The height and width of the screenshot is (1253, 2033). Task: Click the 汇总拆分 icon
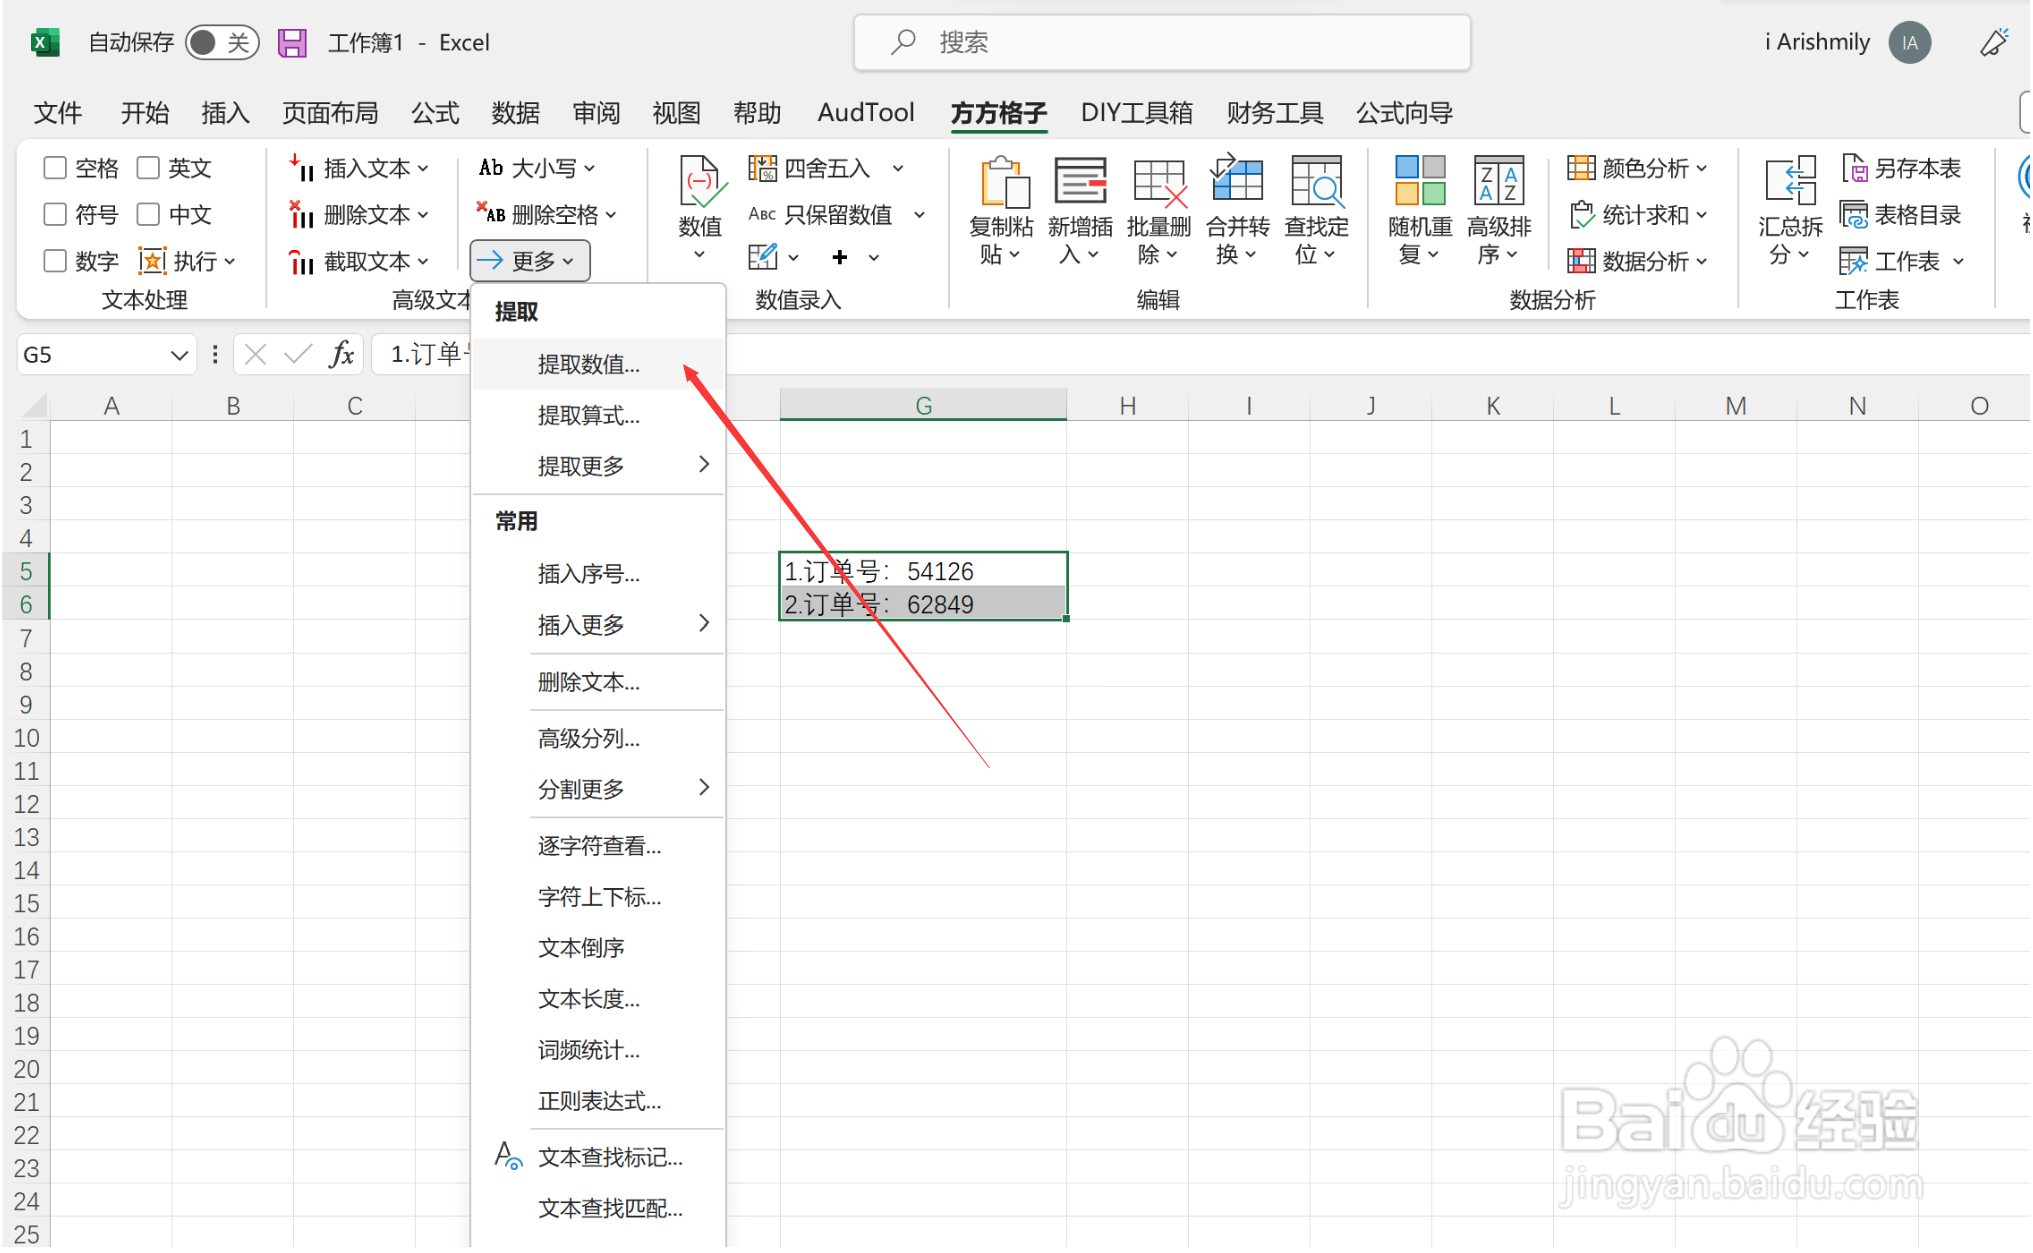pos(1791,181)
